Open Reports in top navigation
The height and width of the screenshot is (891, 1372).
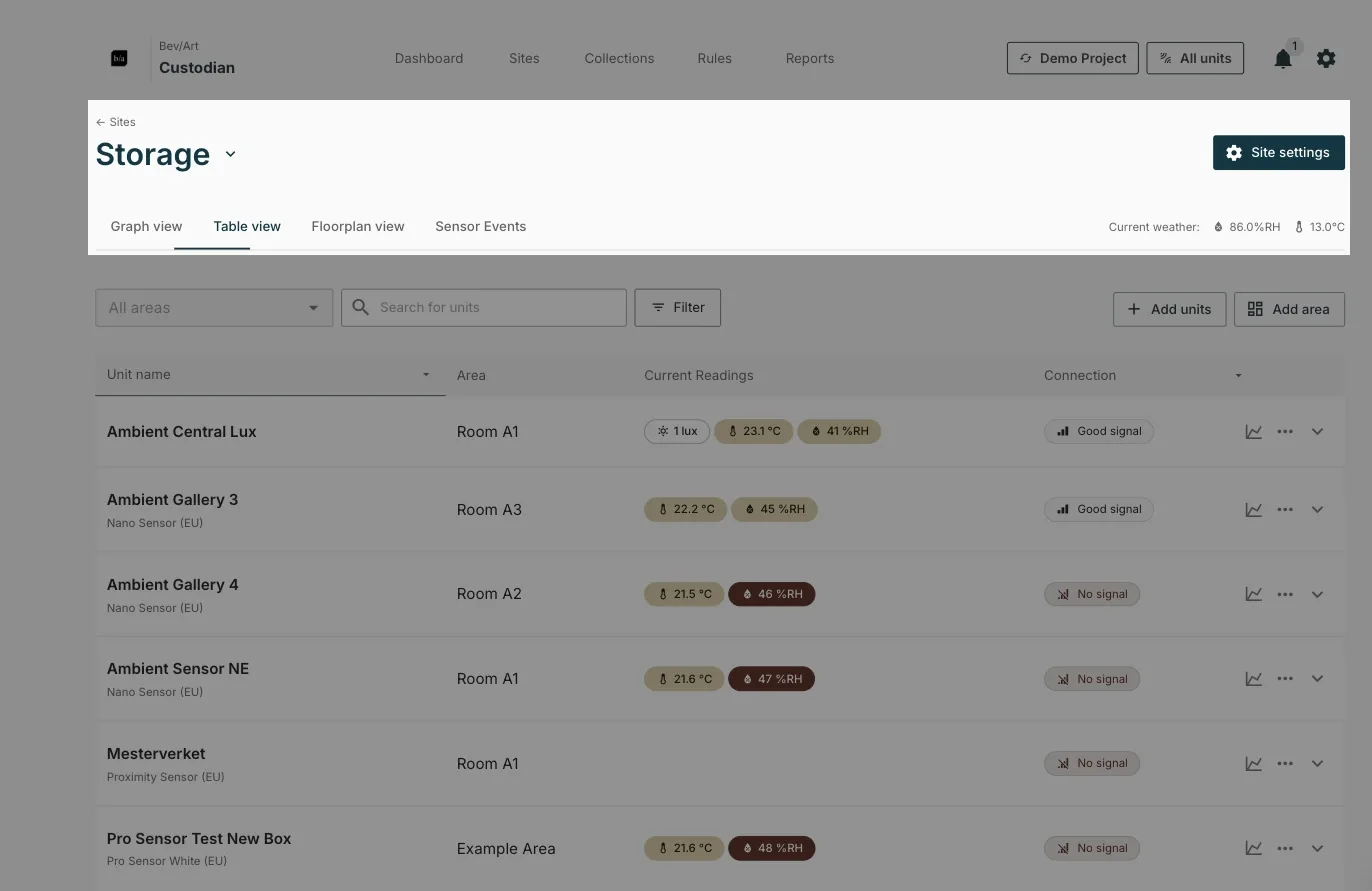click(x=810, y=59)
